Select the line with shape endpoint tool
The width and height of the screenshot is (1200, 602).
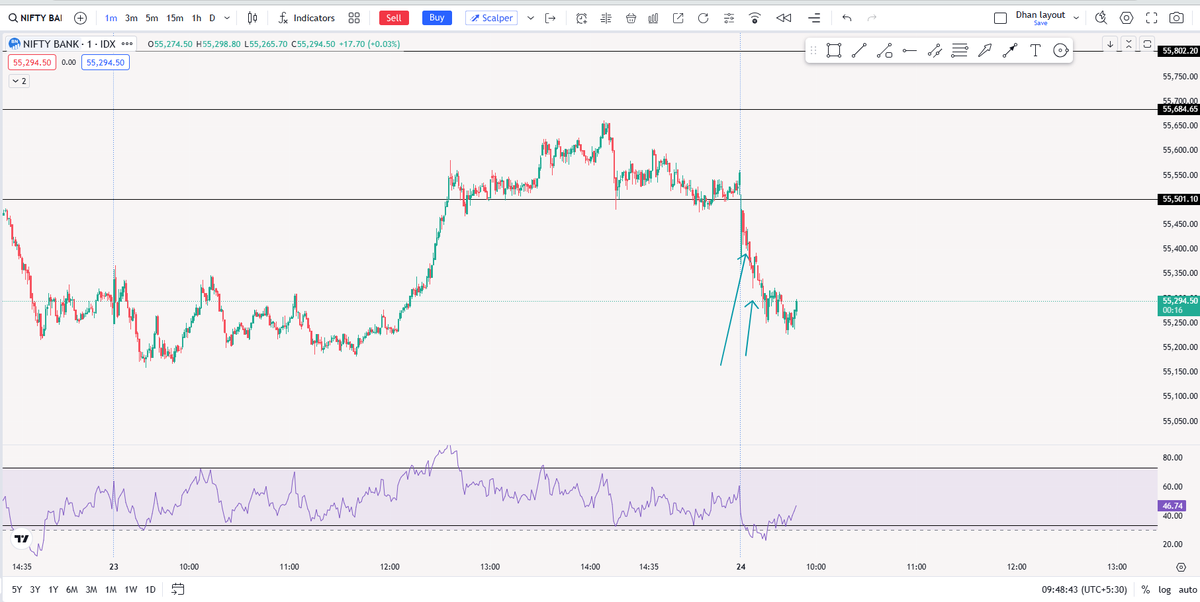(884, 50)
